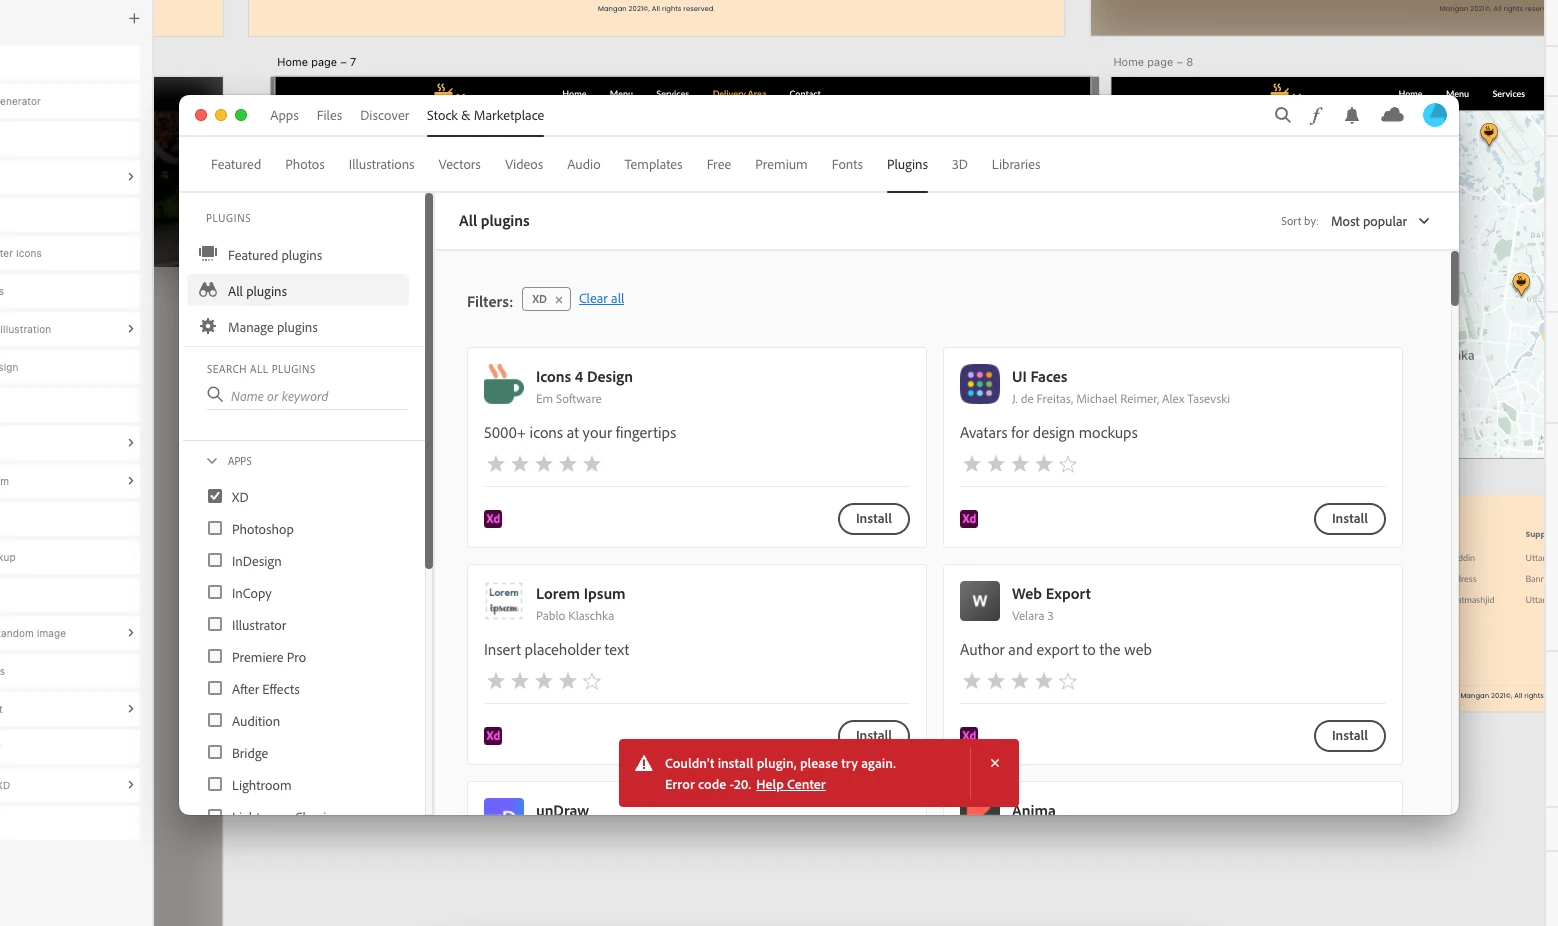The height and width of the screenshot is (926, 1558).
Task: Open the Libraries category tab
Action: [1016, 164]
